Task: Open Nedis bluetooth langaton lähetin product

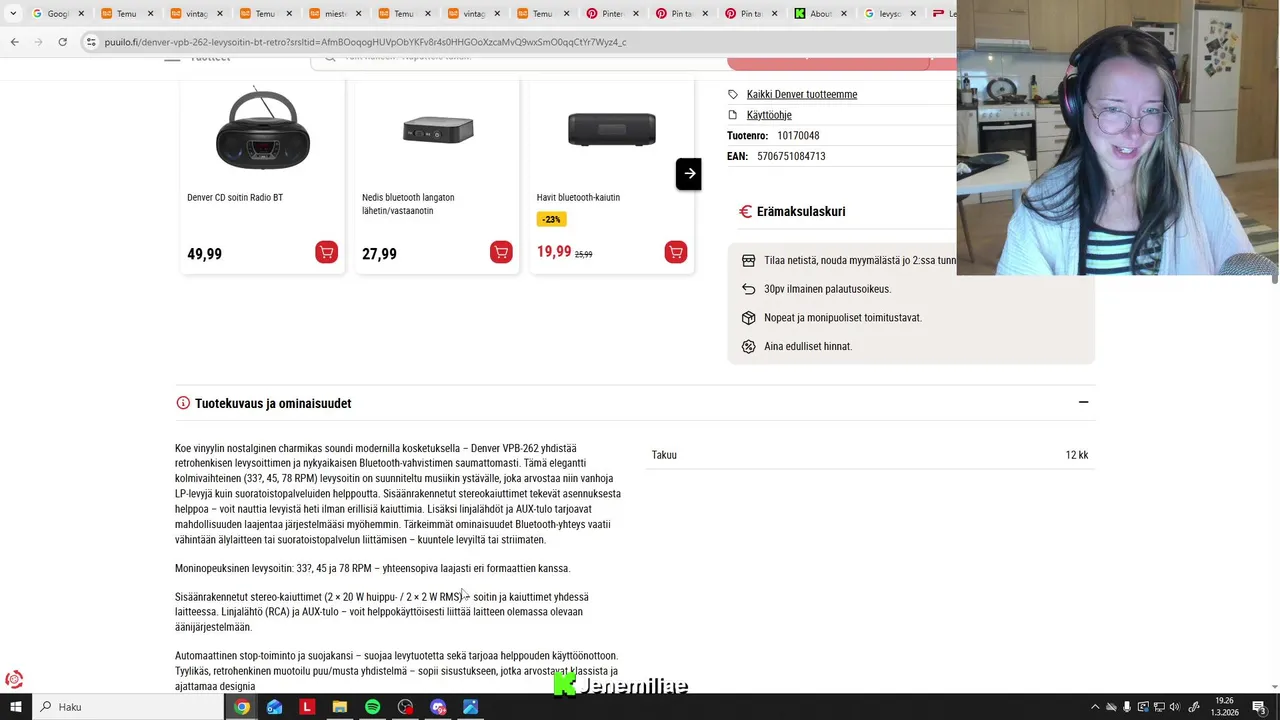Action: tap(408, 204)
